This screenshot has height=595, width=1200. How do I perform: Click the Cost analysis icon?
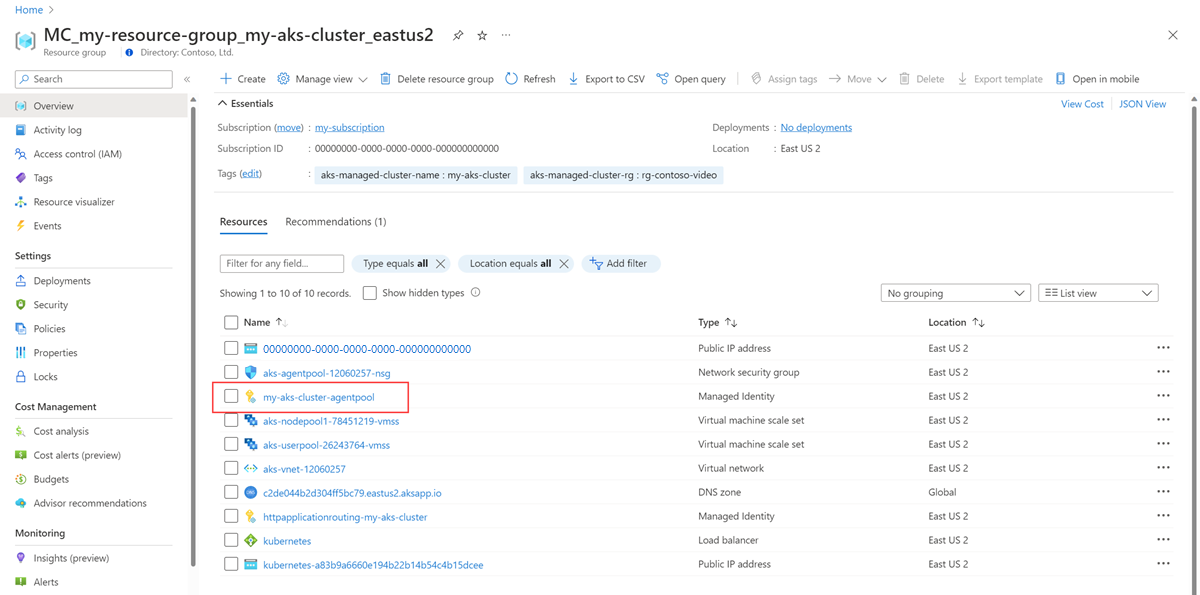(21, 431)
